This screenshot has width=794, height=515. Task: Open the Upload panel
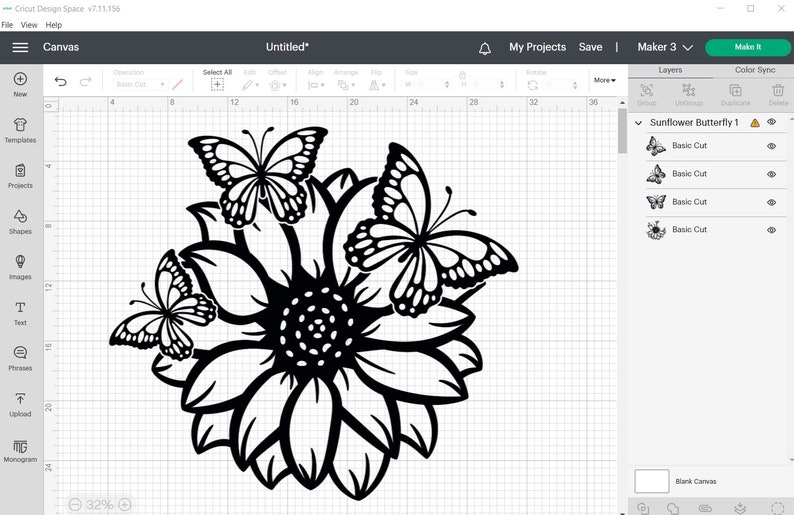point(20,404)
